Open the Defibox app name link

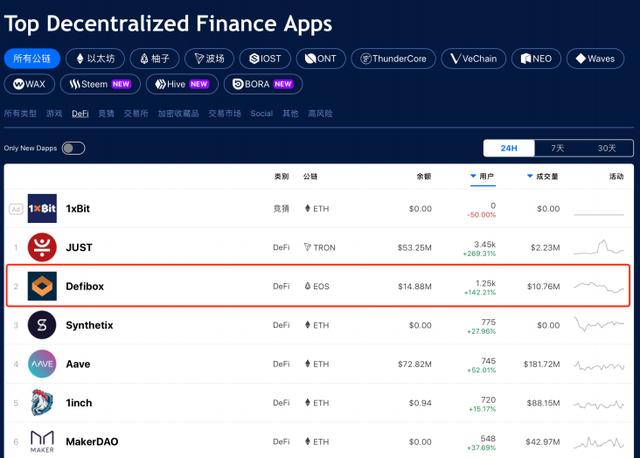pos(85,286)
